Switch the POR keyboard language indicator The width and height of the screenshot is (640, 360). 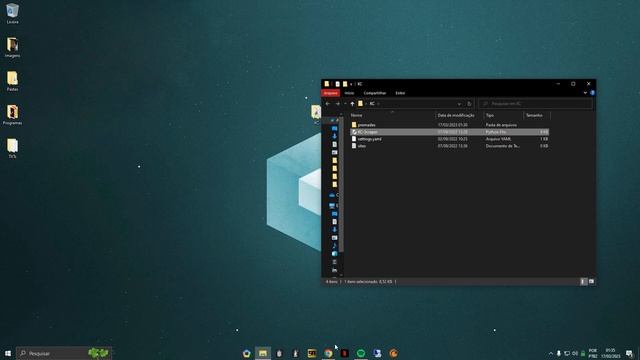(x=593, y=353)
